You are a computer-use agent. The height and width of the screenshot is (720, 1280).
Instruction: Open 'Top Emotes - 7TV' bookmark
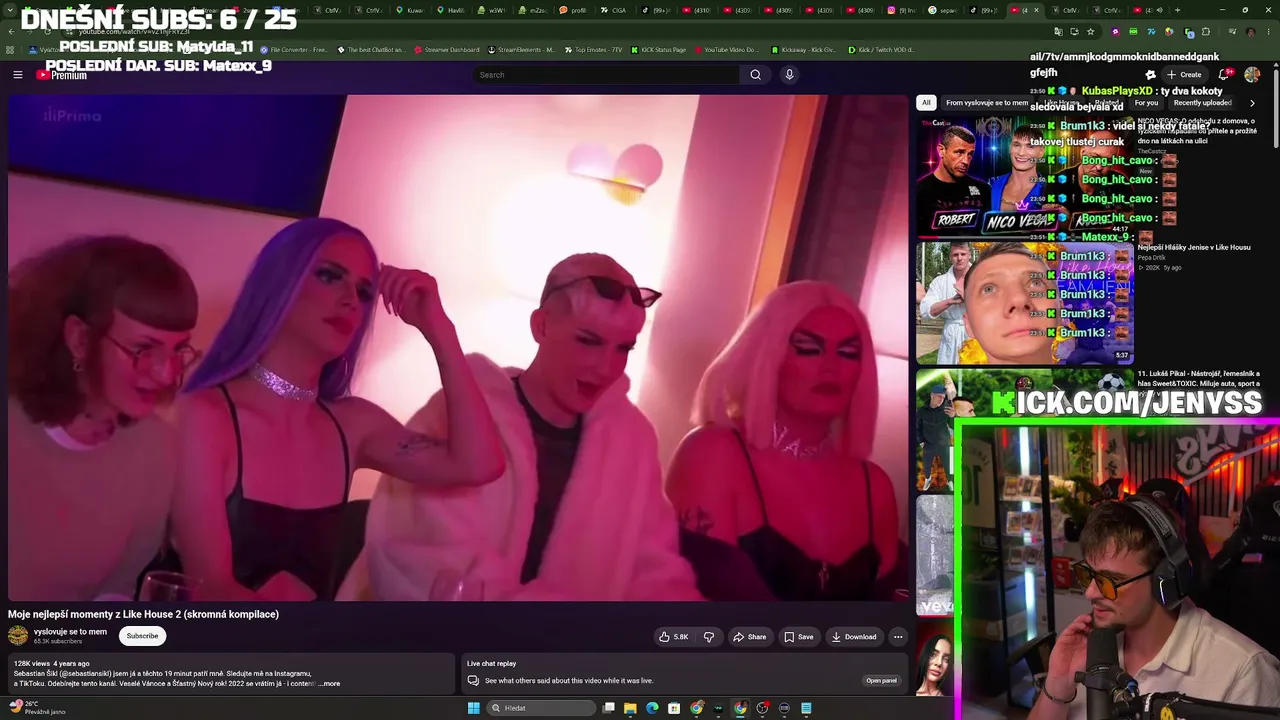coord(595,50)
